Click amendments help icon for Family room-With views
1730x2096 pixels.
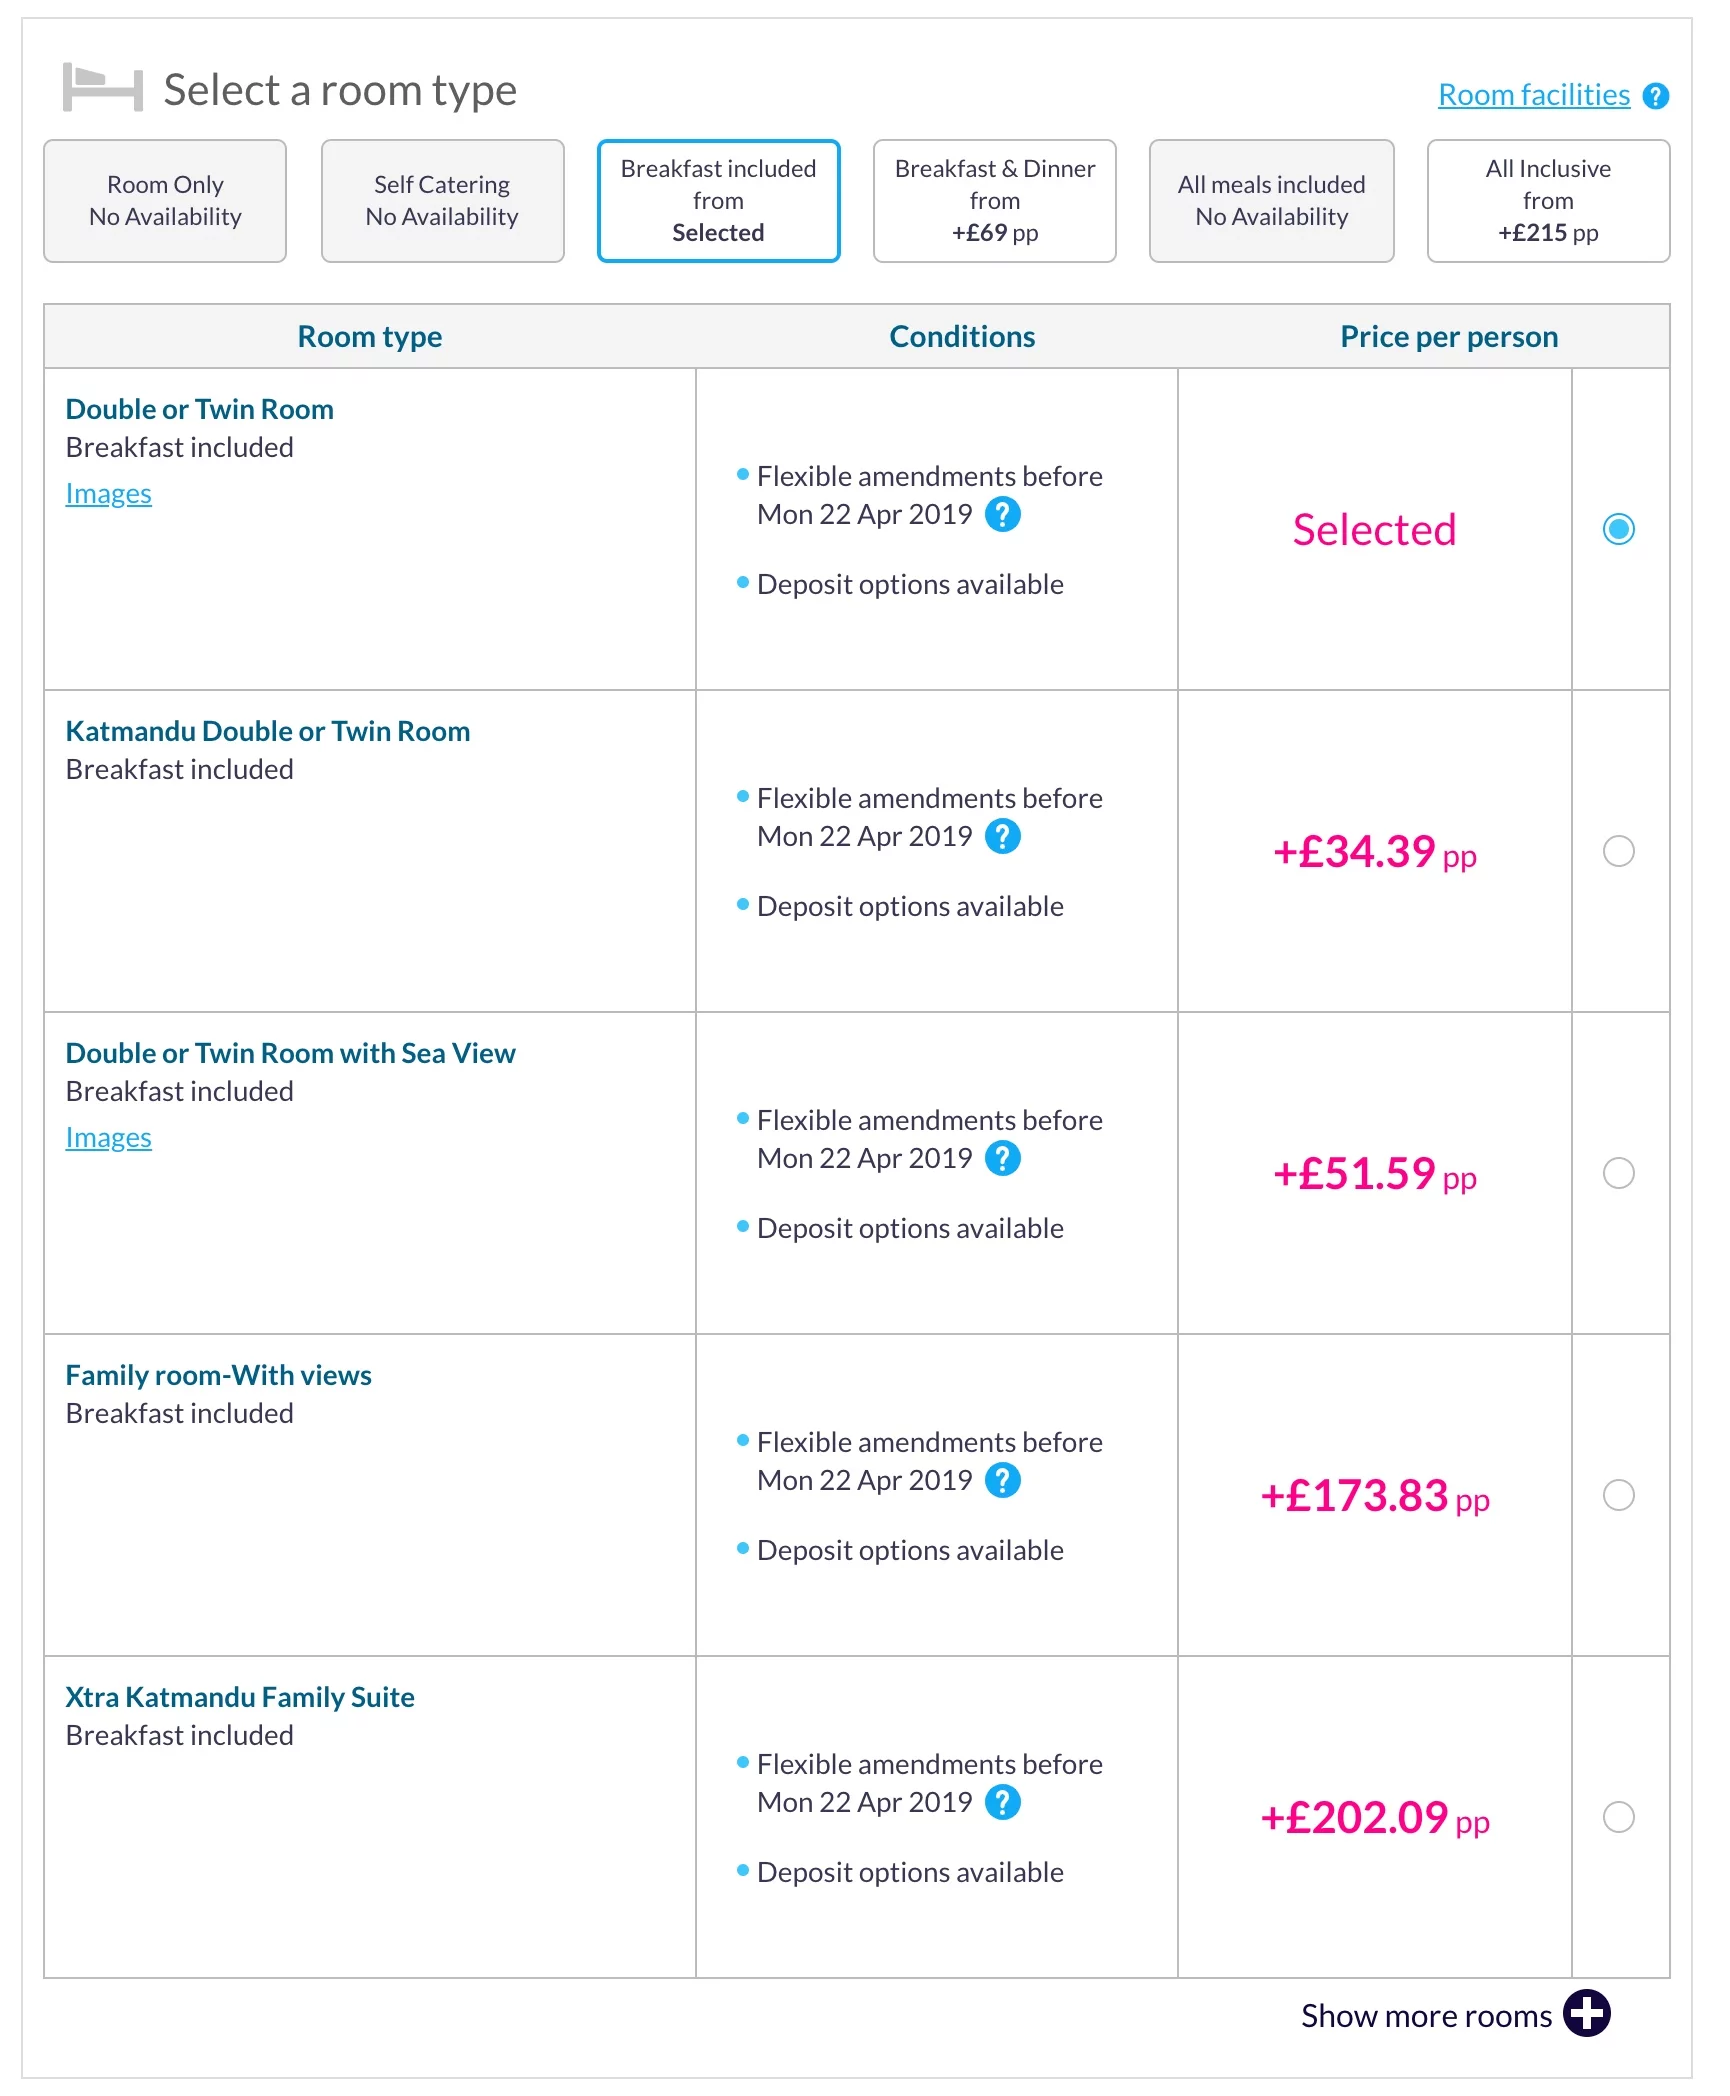pyautogui.click(x=1002, y=1480)
